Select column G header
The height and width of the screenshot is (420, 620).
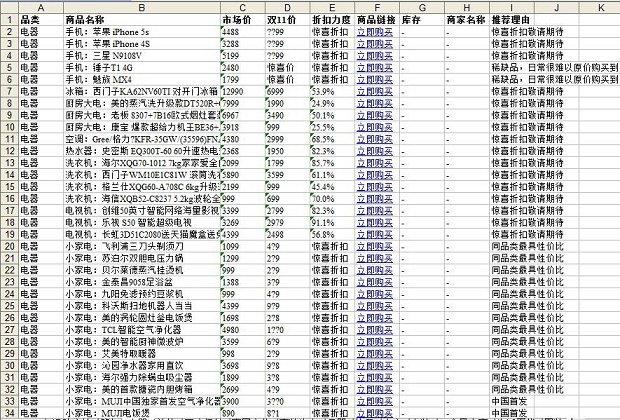pyautogui.click(x=422, y=8)
